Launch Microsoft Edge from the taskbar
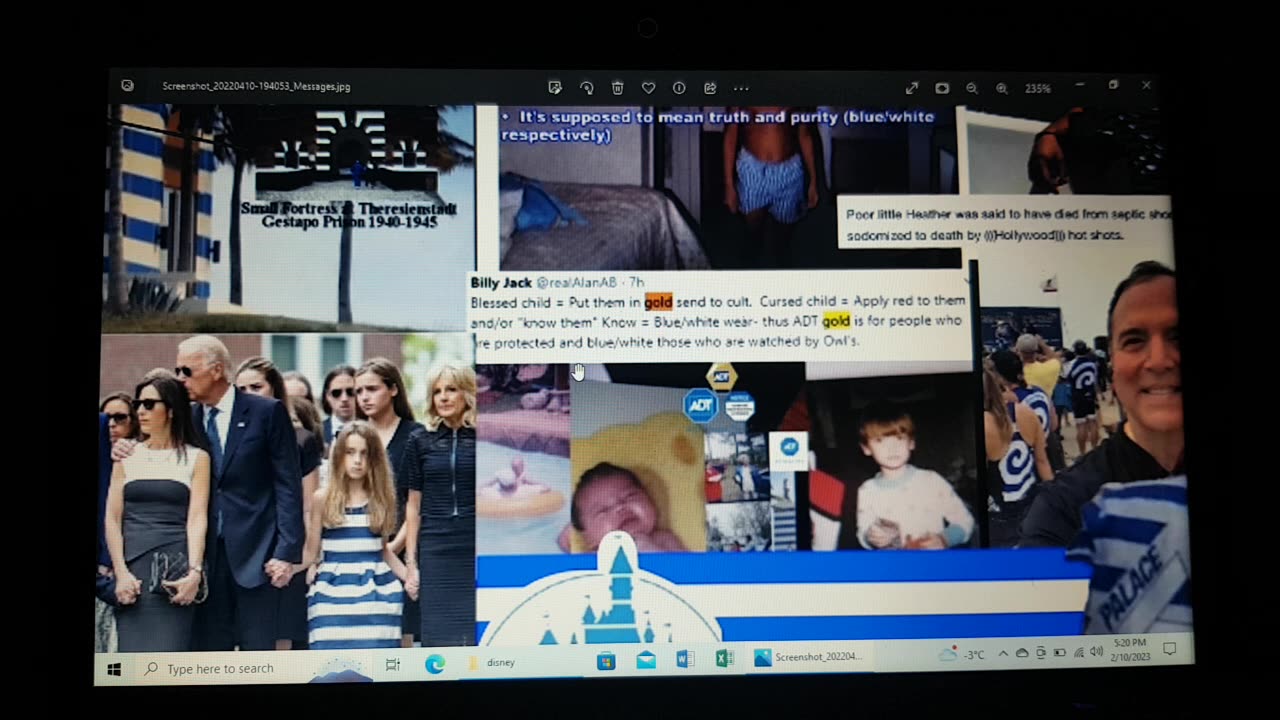The height and width of the screenshot is (720, 1280). [434, 664]
